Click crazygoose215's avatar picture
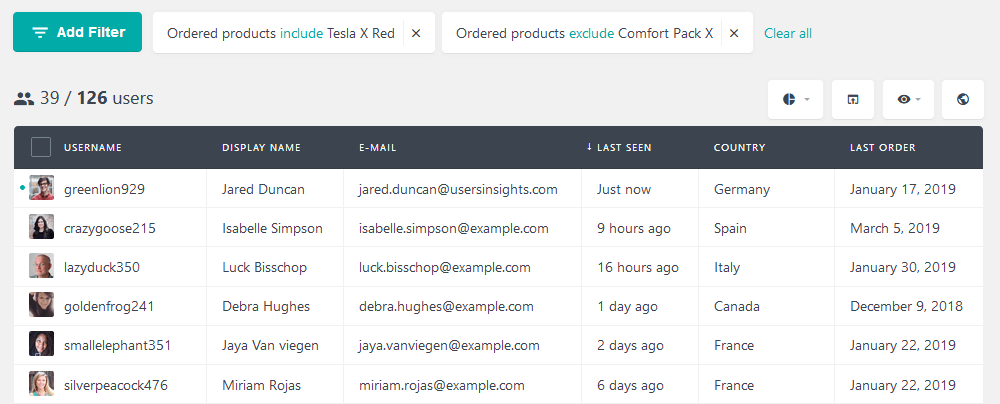1000x404 pixels. pos(41,227)
